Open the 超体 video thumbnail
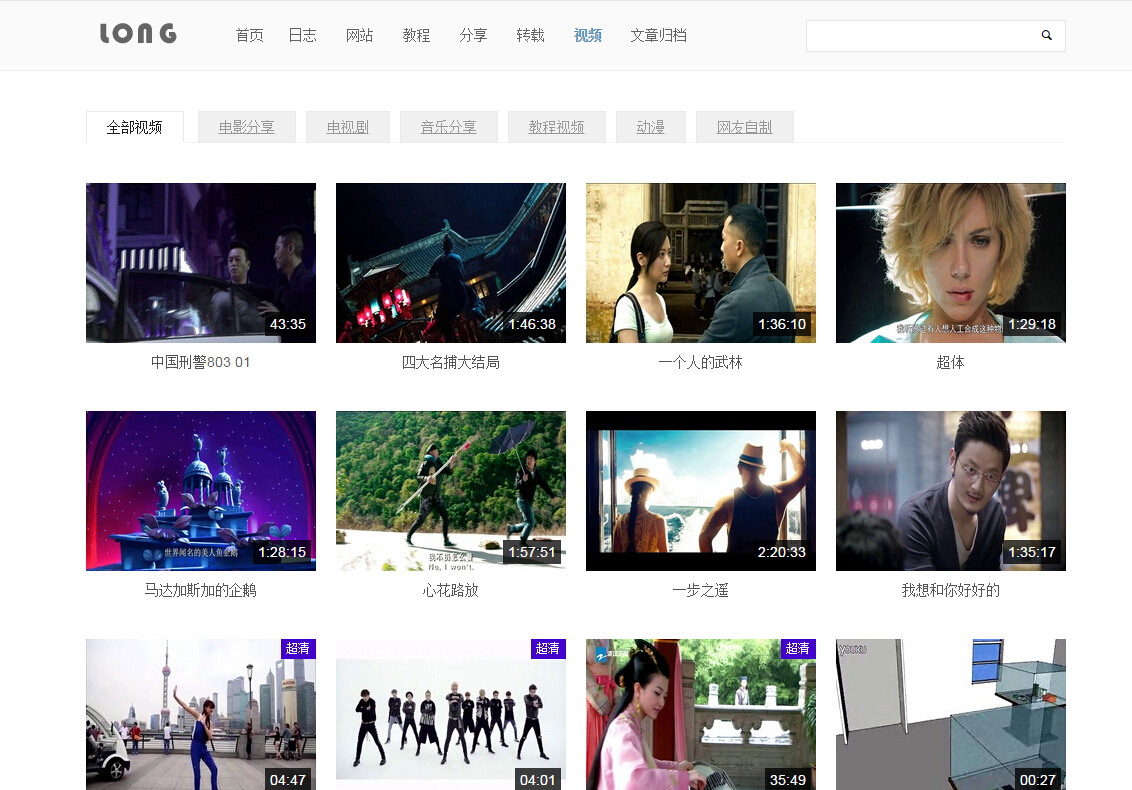The height and width of the screenshot is (790, 1132). [951, 263]
